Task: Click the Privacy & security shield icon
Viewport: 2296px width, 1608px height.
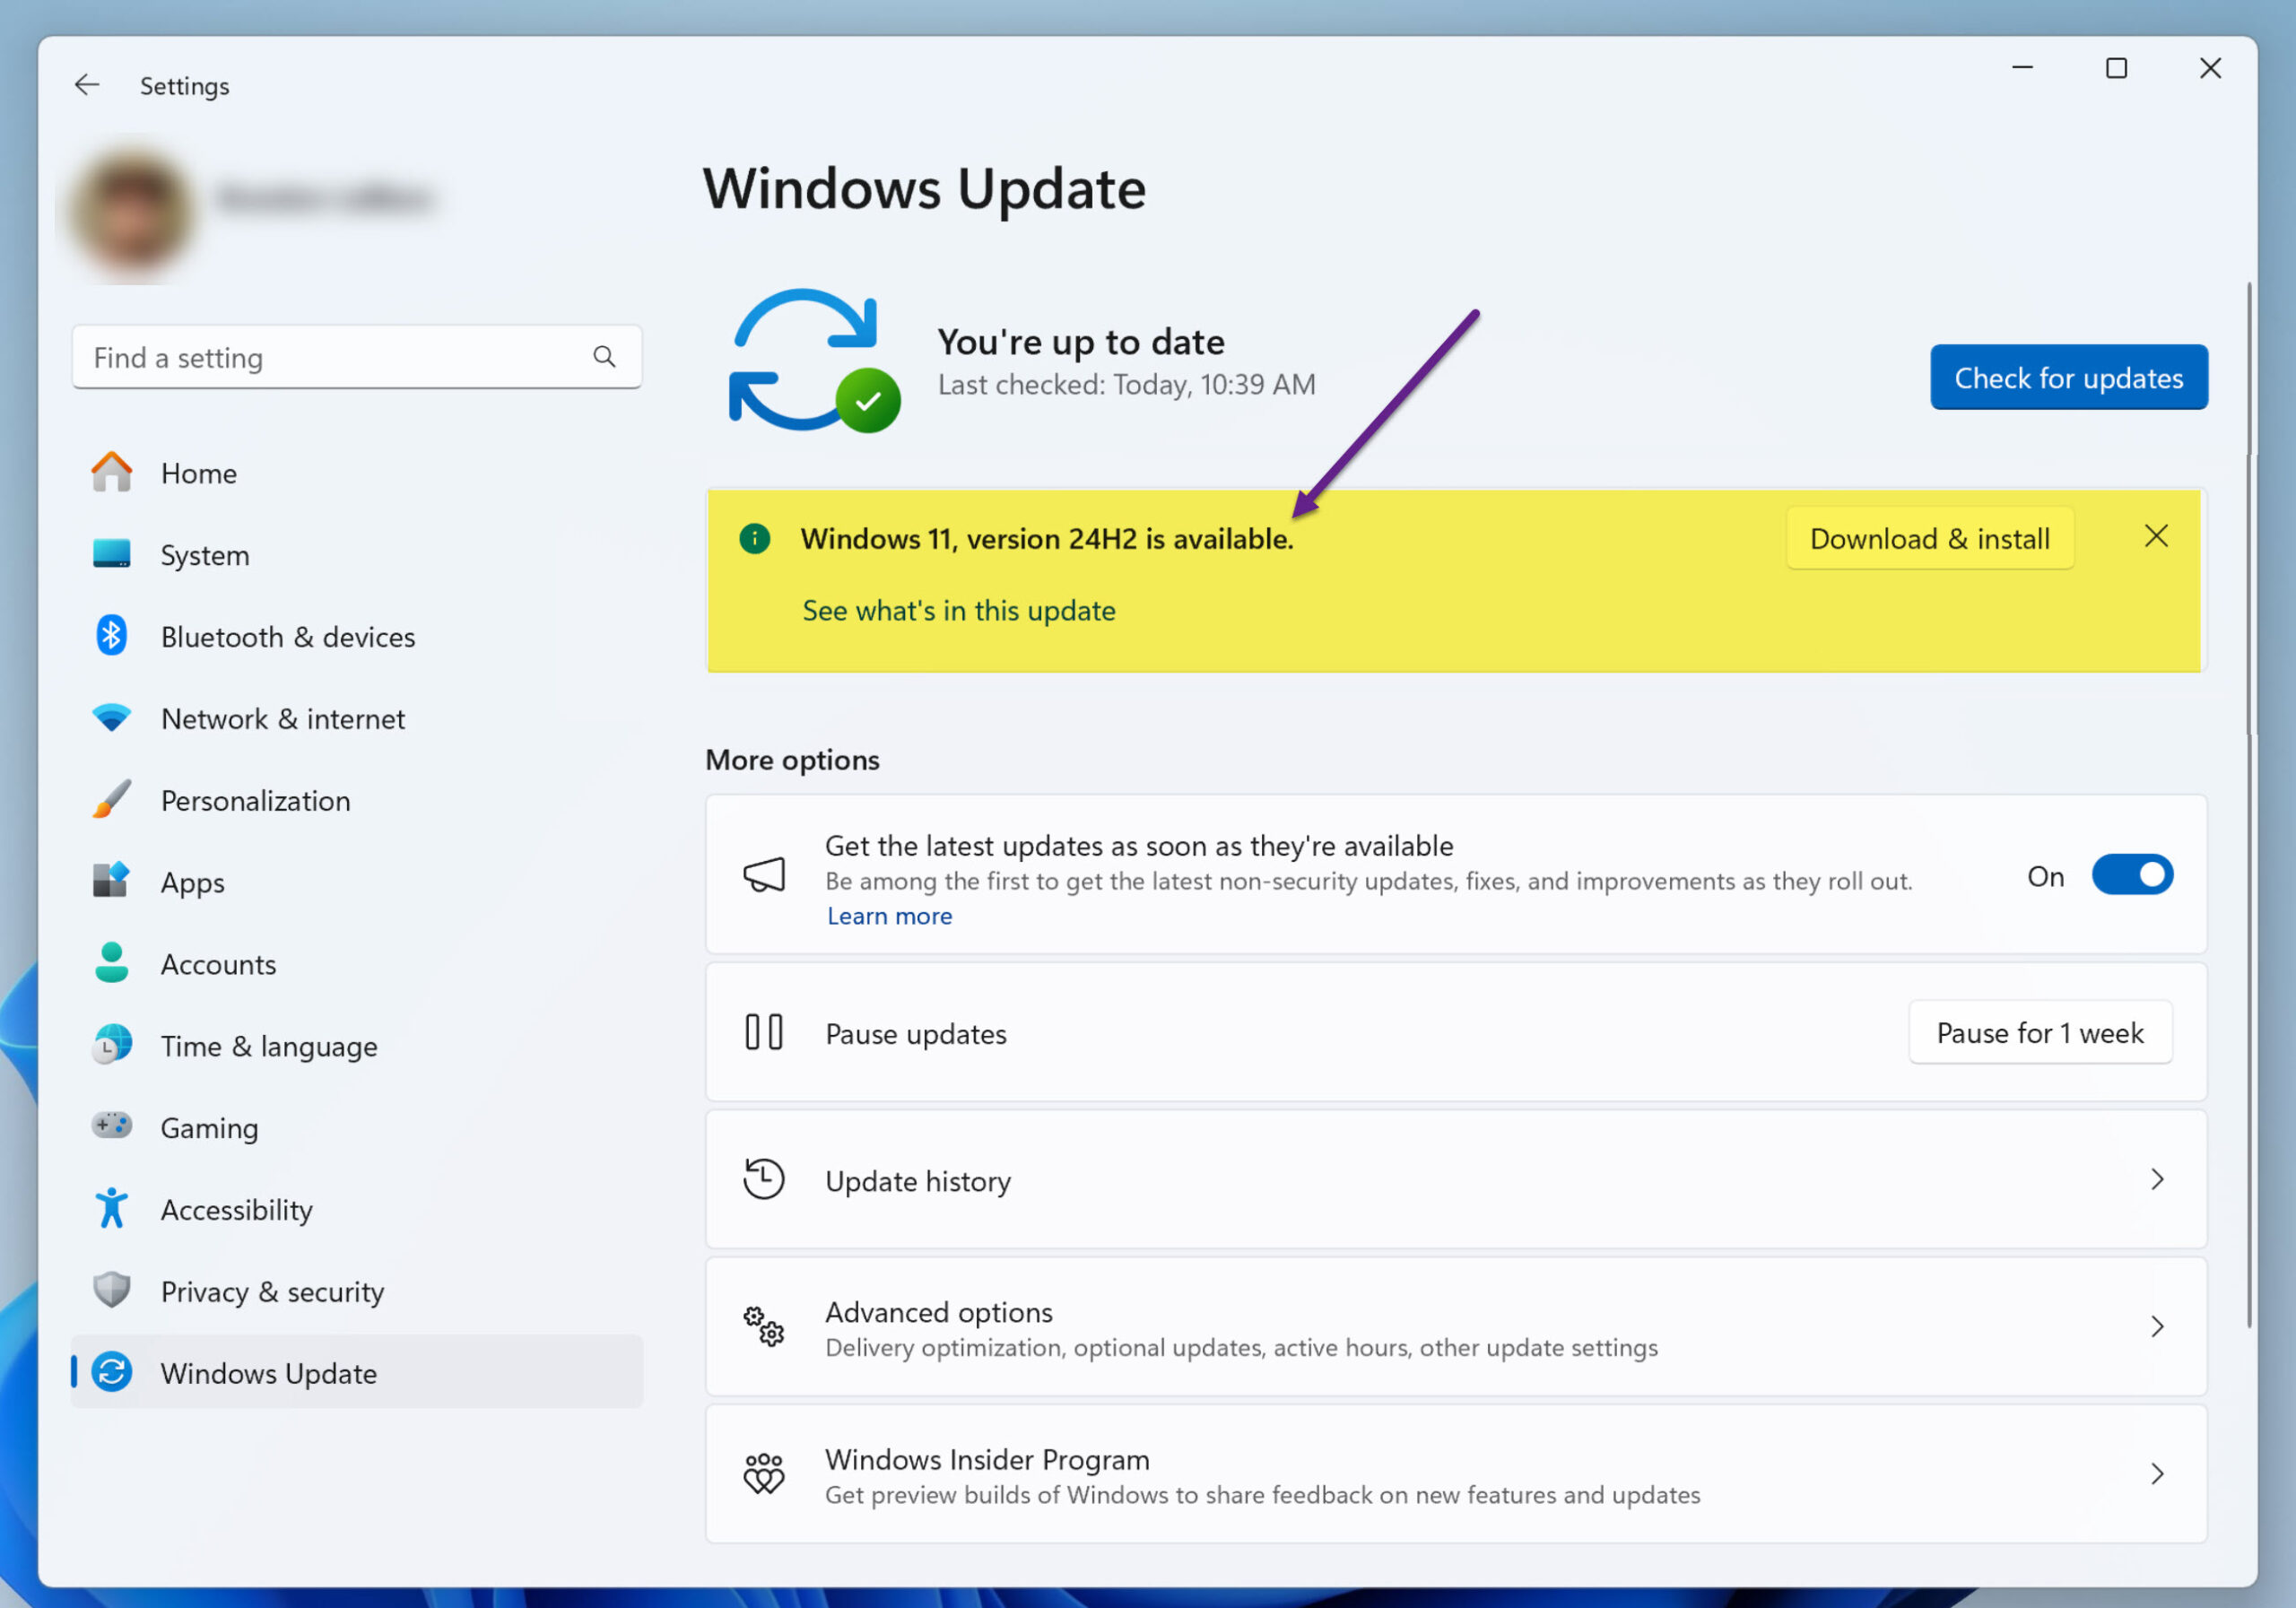Action: 111,1290
